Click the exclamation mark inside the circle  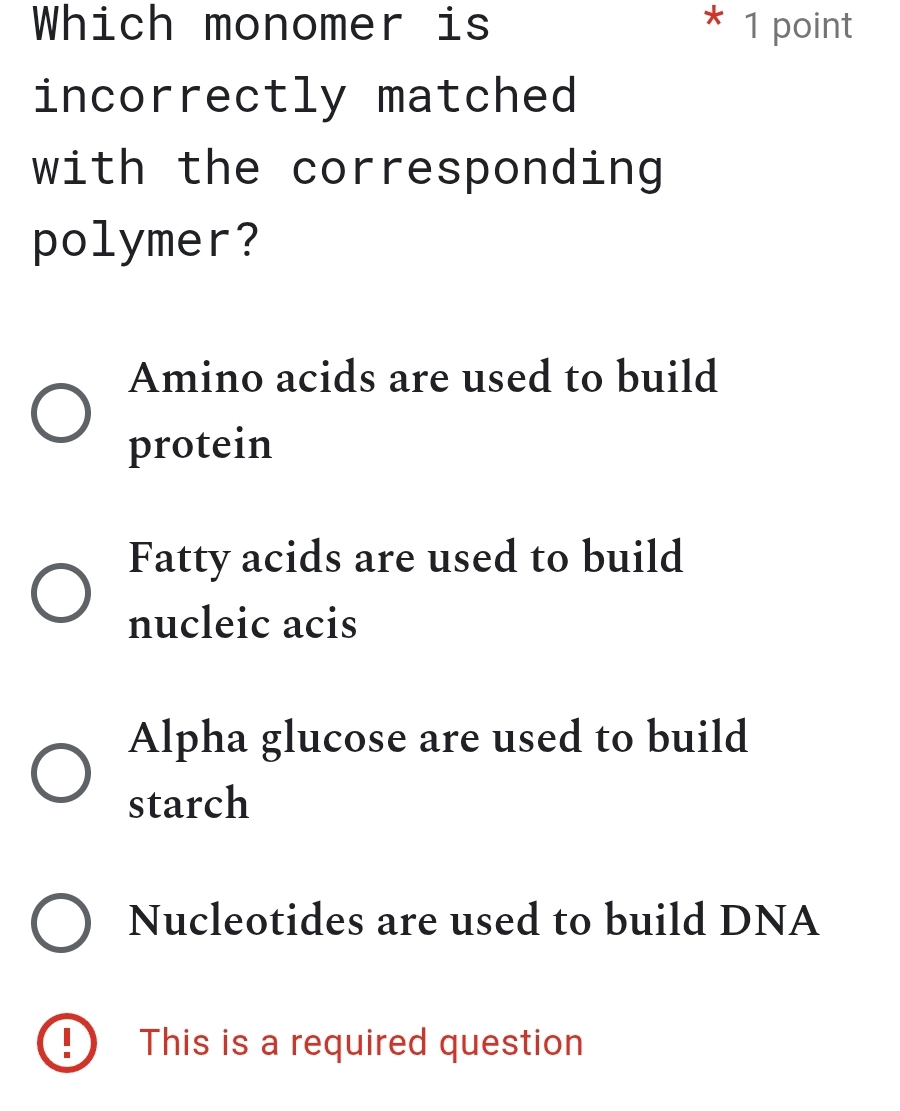pyautogui.click(x=66, y=1042)
